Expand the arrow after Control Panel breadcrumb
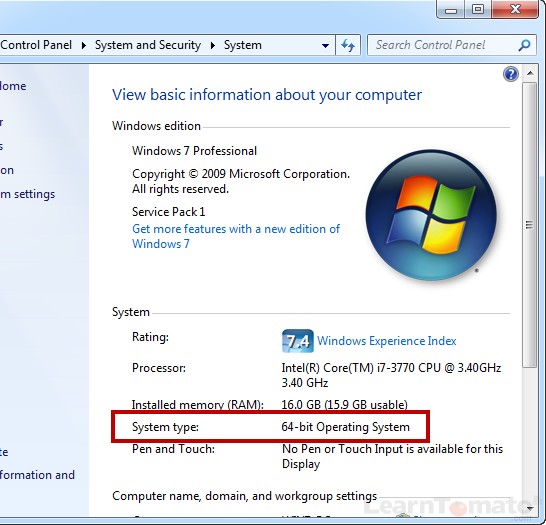This screenshot has height=525, width=546. pyautogui.click(x=84, y=45)
